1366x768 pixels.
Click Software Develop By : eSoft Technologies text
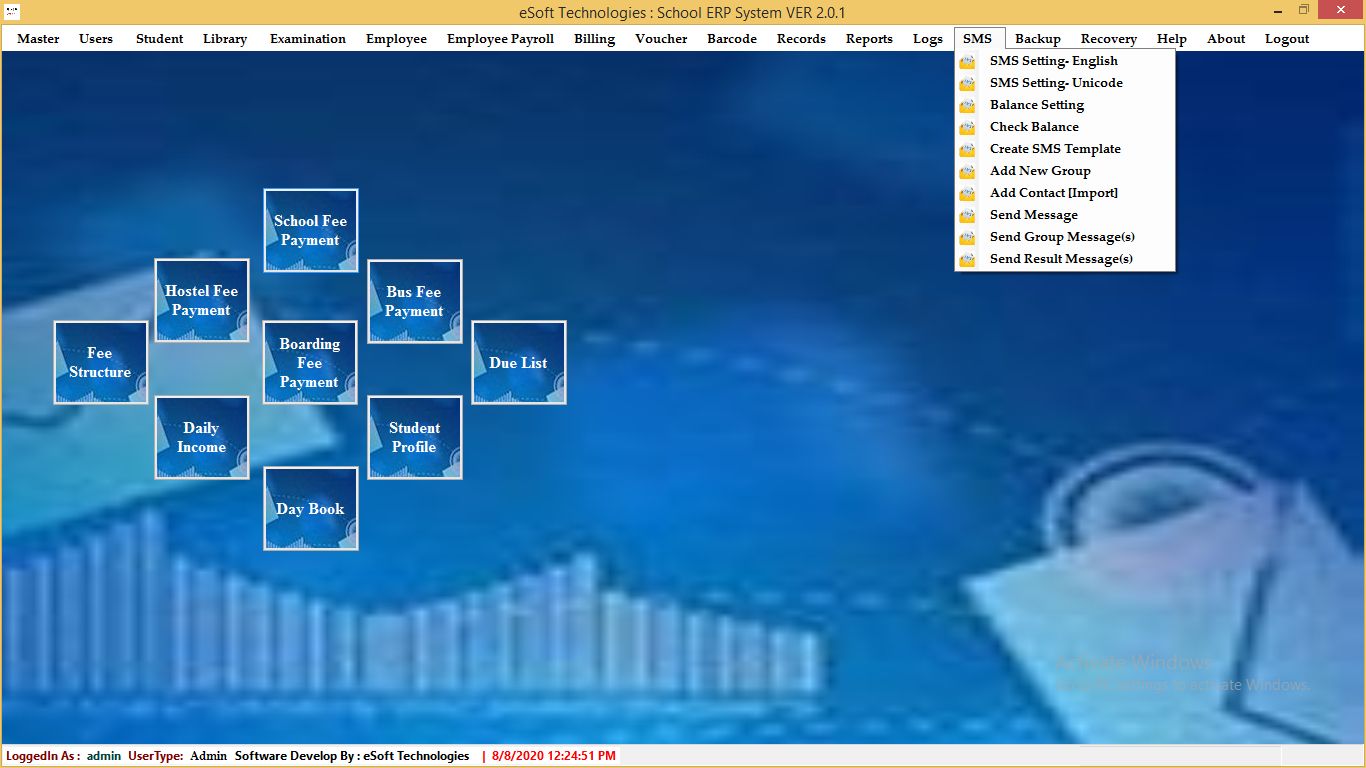352,756
